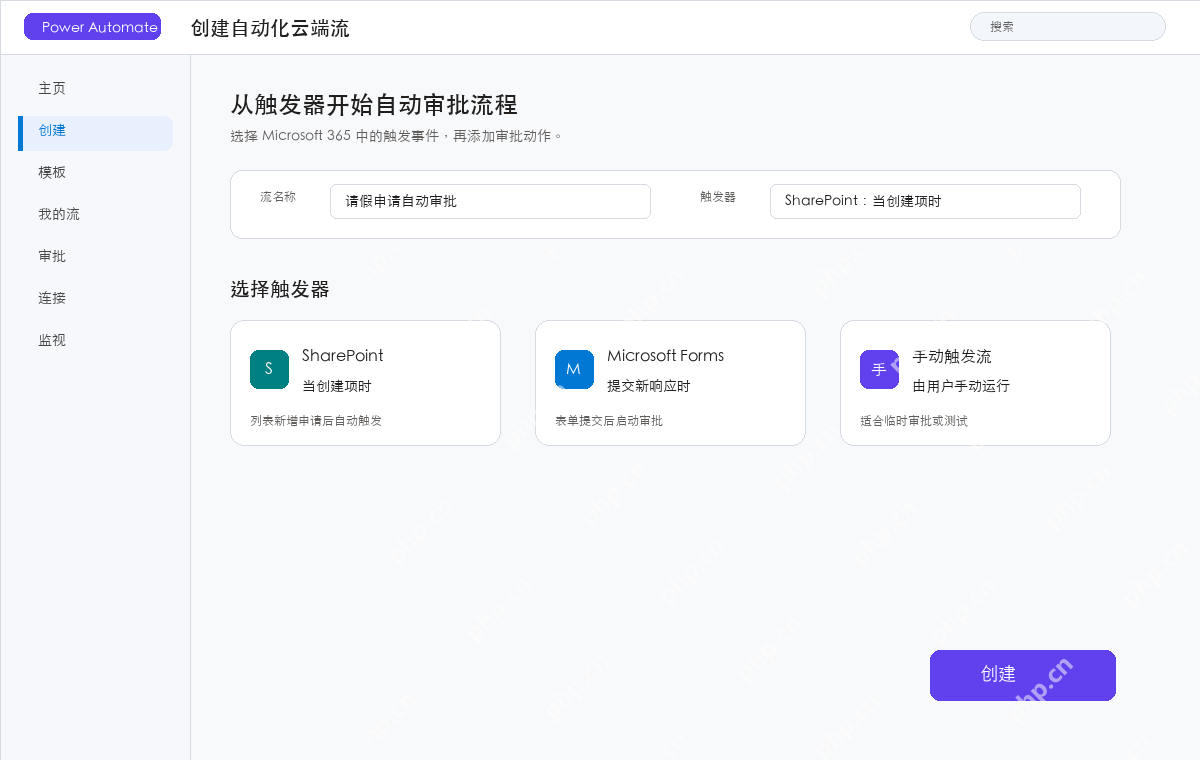
Task: Click the 选择触发器 section heading
Action: tap(280, 290)
